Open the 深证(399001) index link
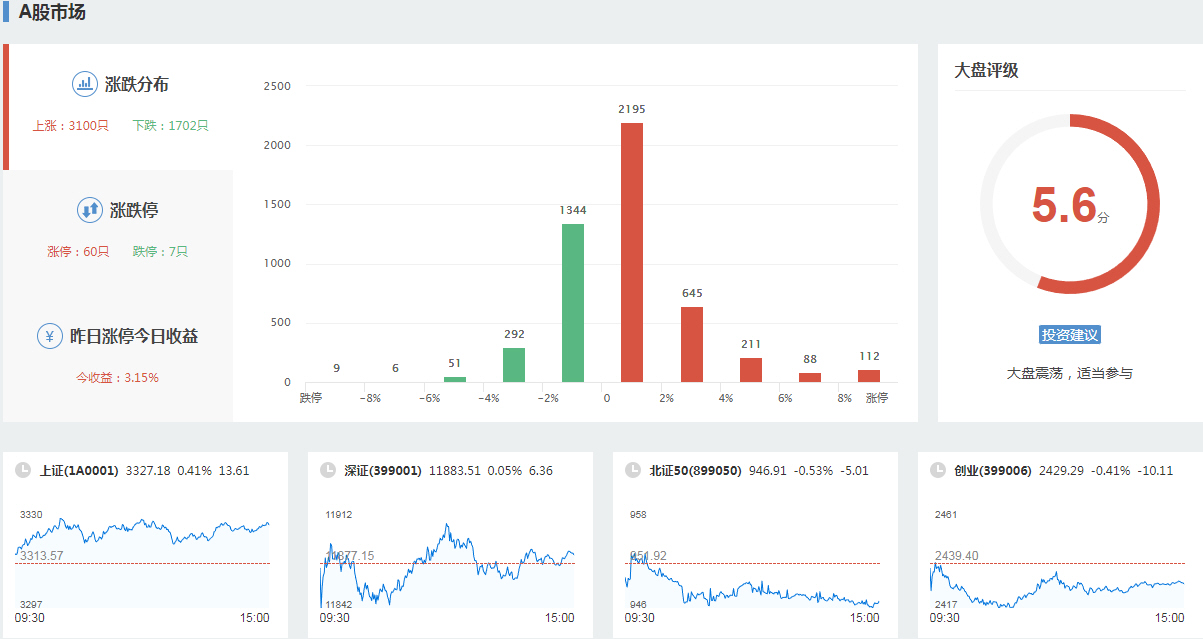 (383, 470)
